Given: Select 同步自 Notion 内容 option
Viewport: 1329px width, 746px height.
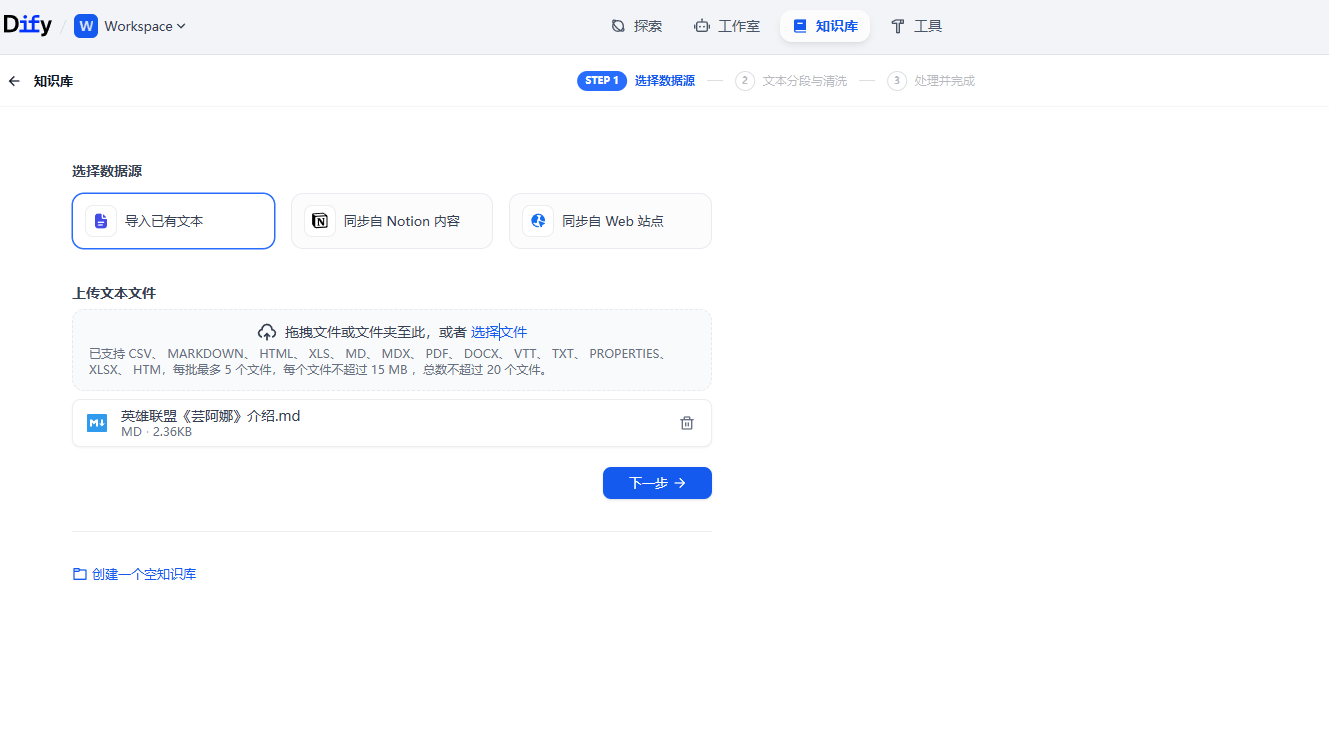Looking at the screenshot, I should pyautogui.click(x=391, y=221).
